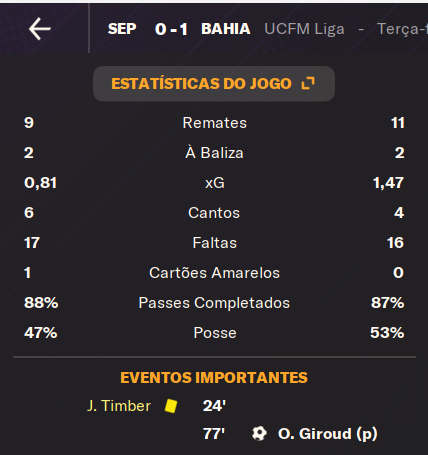Click the back arrow icon
Image resolution: width=428 pixels, height=455 pixels.
tap(40, 29)
